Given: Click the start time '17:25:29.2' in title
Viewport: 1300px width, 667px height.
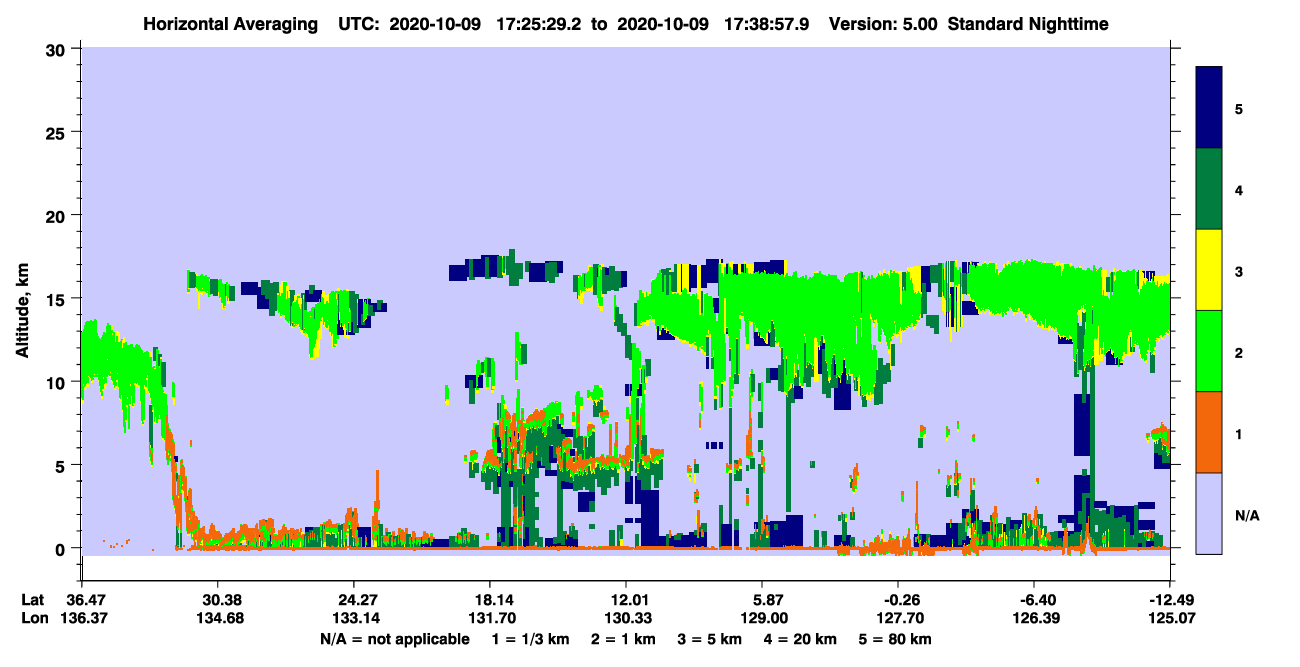Looking at the screenshot, I should (540, 24).
